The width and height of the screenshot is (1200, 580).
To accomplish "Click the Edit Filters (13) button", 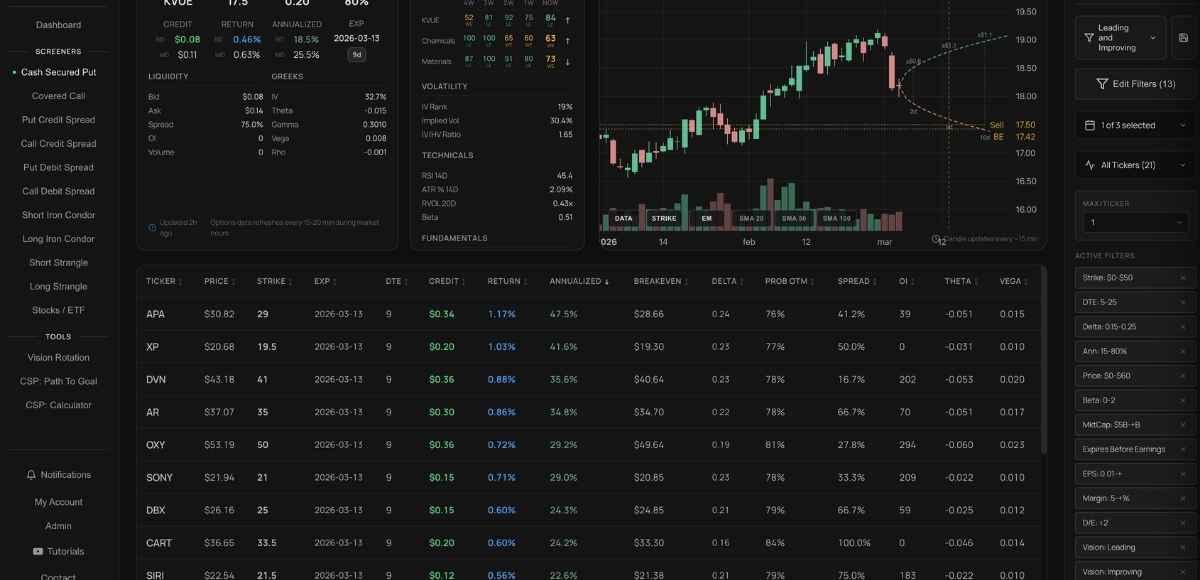I will (1134, 84).
